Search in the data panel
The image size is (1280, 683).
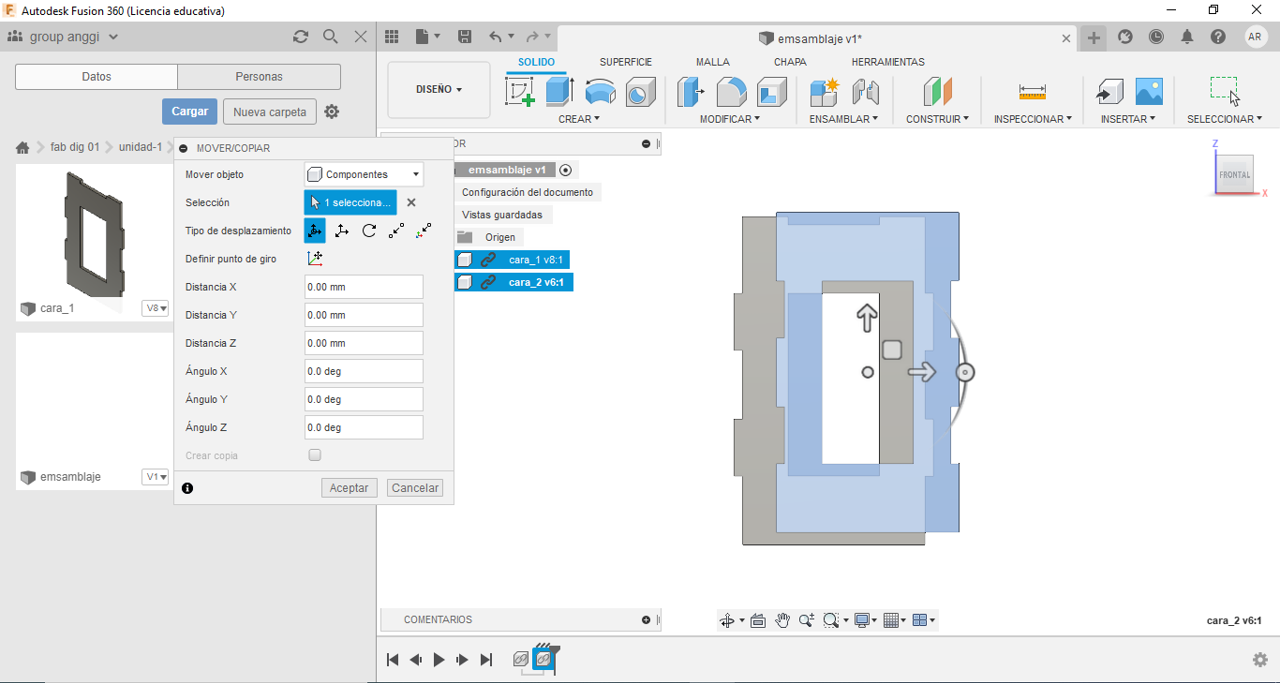click(x=330, y=37)
